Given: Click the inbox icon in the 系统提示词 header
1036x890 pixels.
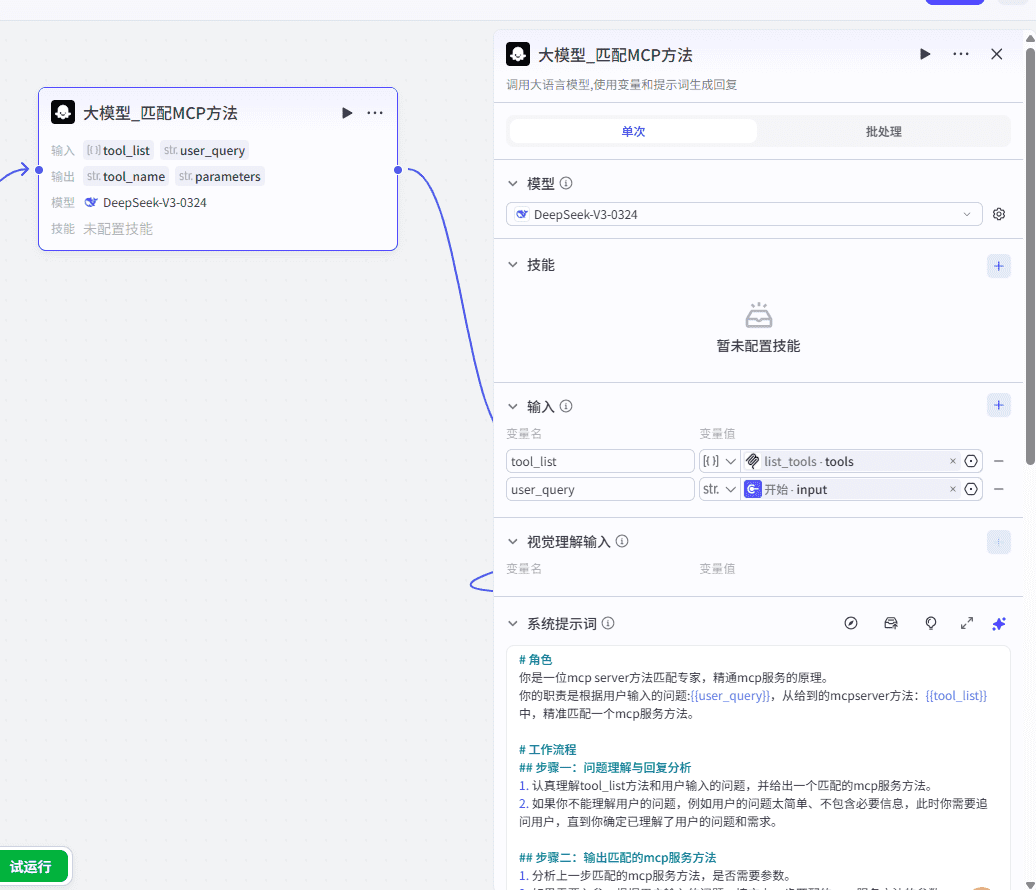Looking at the screenshot, I should pyautogui.click(x=891, y=623).
